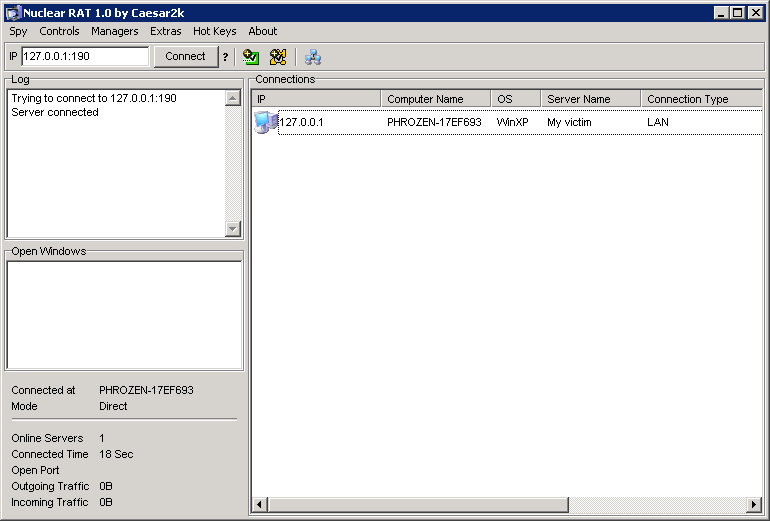
Task: Open the Managers menu
Action: [114, 31]
